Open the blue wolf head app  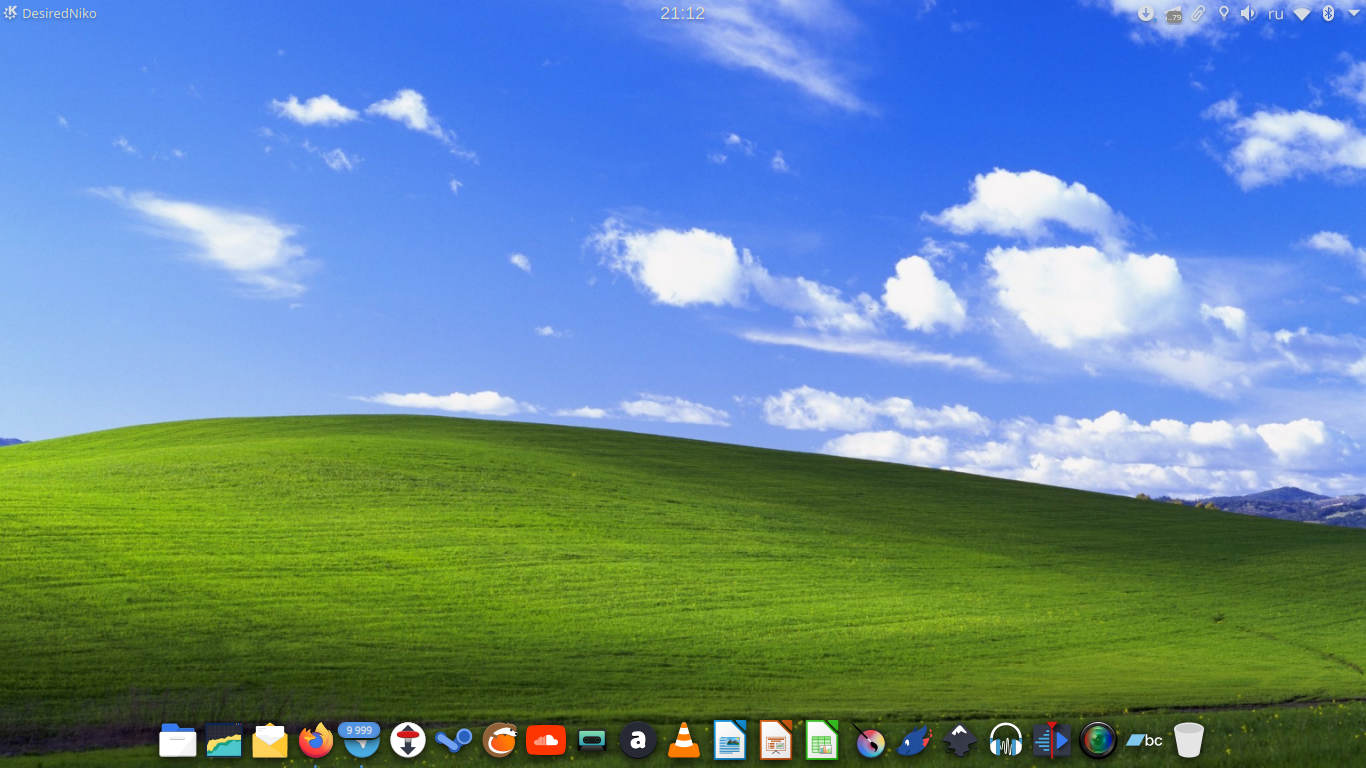(914, 741)
